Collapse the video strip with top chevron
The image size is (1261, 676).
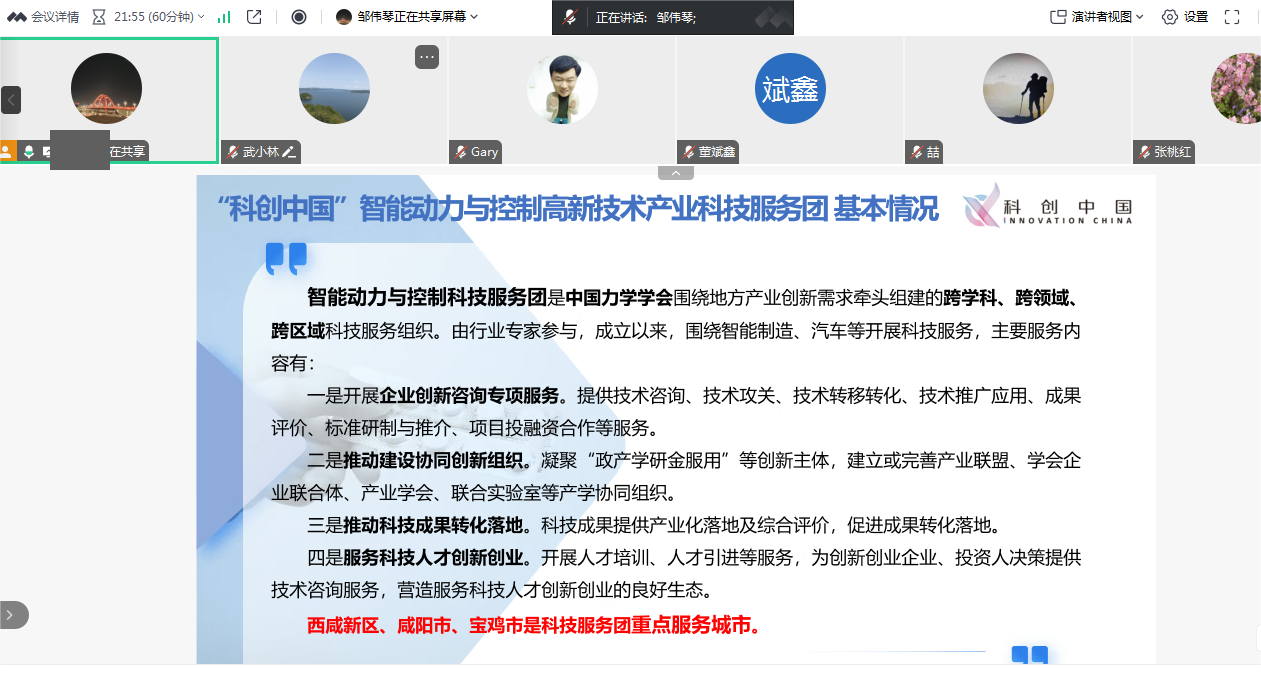676,171
